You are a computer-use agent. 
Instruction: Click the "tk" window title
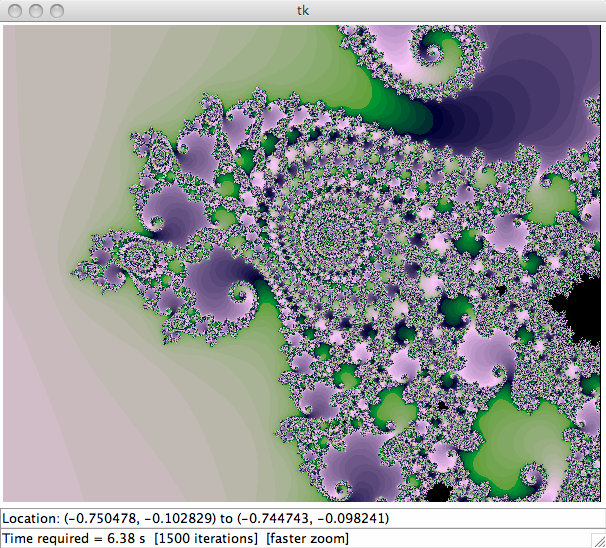point(303,10)
